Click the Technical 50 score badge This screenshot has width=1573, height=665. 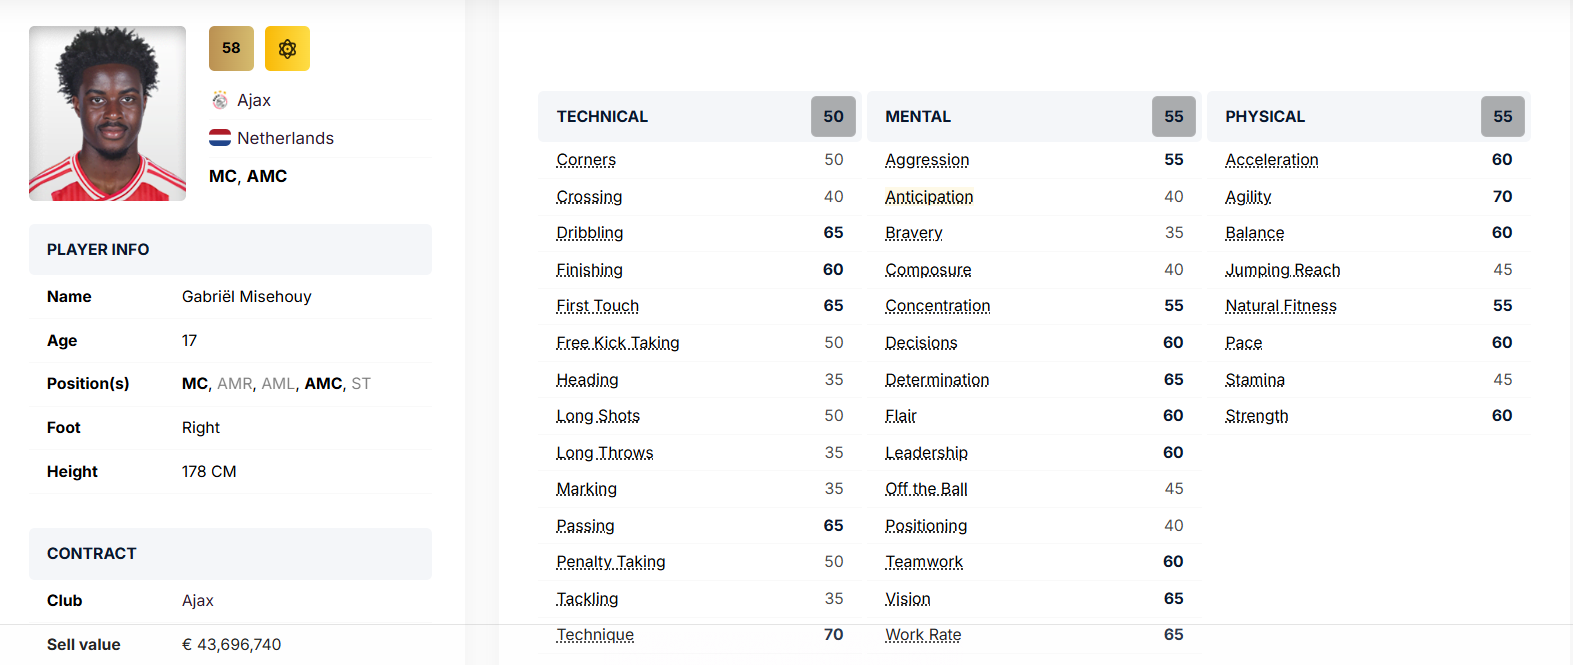coord(833,116)
